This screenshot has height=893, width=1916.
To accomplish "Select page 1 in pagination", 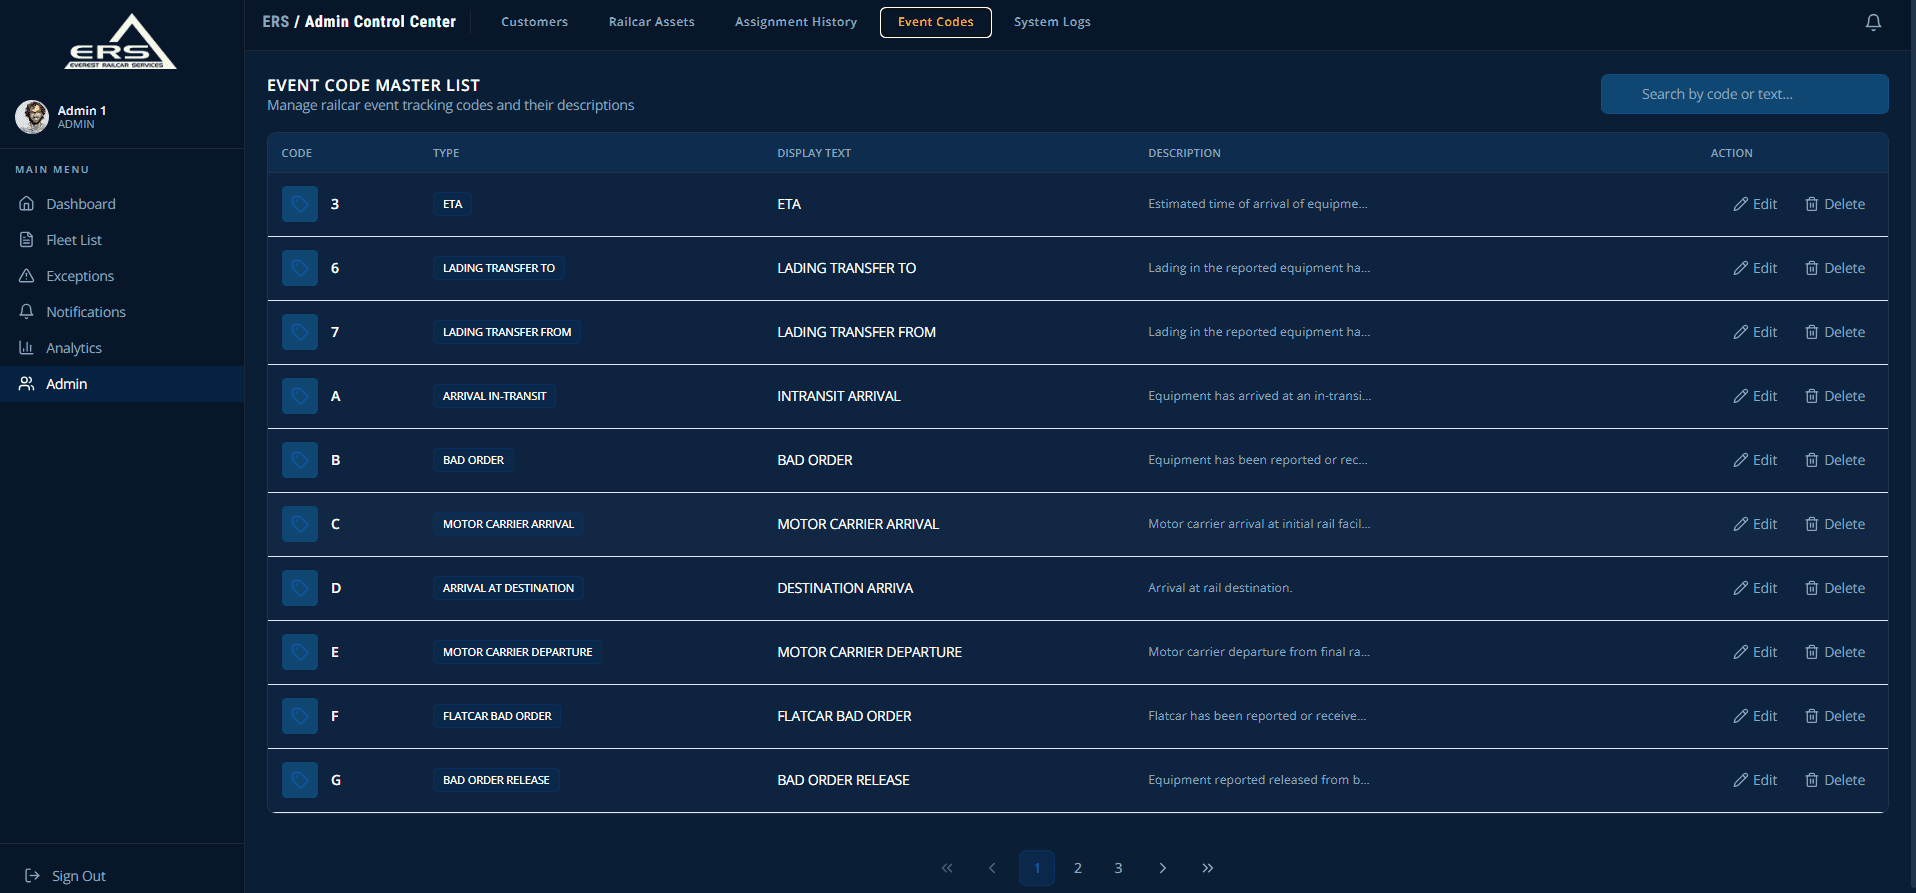I will coord(1037,868).
